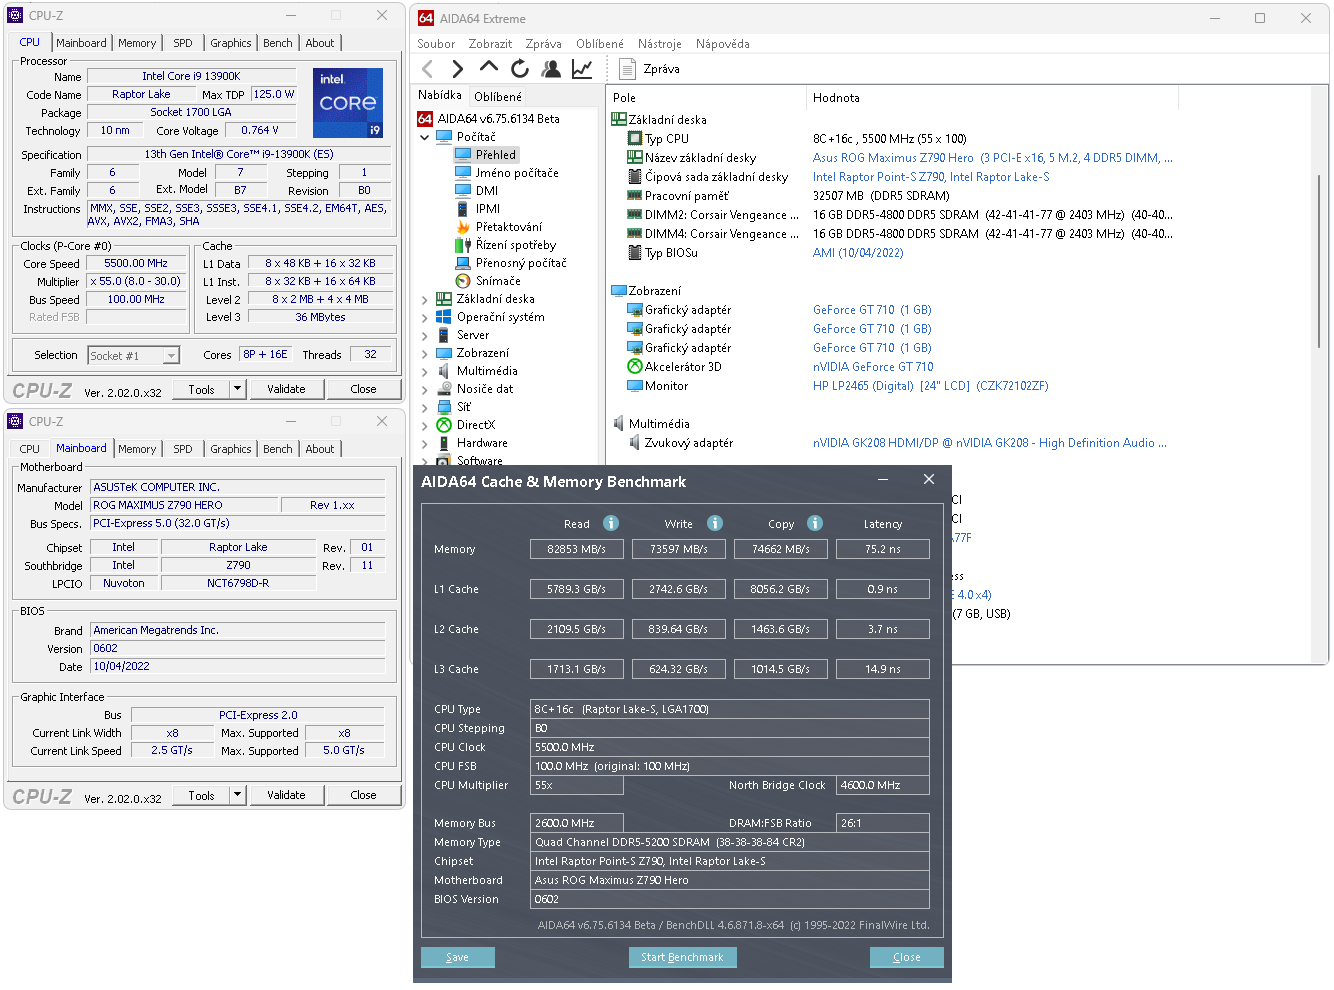Image resolution: width=1334 pixels, height=990 pixels.
Task: Expand the Multimédia tree node
Action: [424, 371]
